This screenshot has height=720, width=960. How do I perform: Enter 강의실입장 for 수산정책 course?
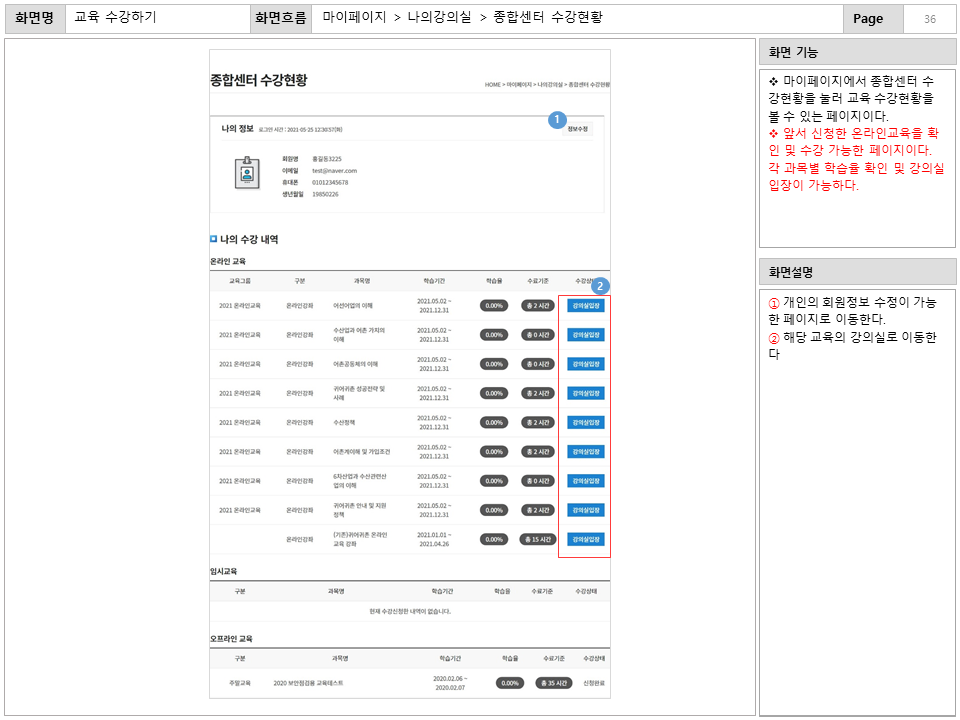(x=586, y=422)
